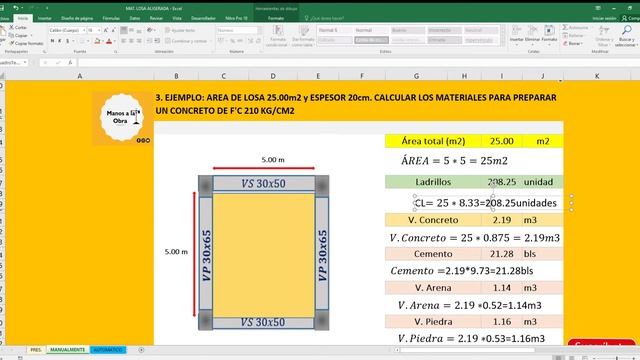
Task: Apply the Buena cell style
Action: point(407,30)
